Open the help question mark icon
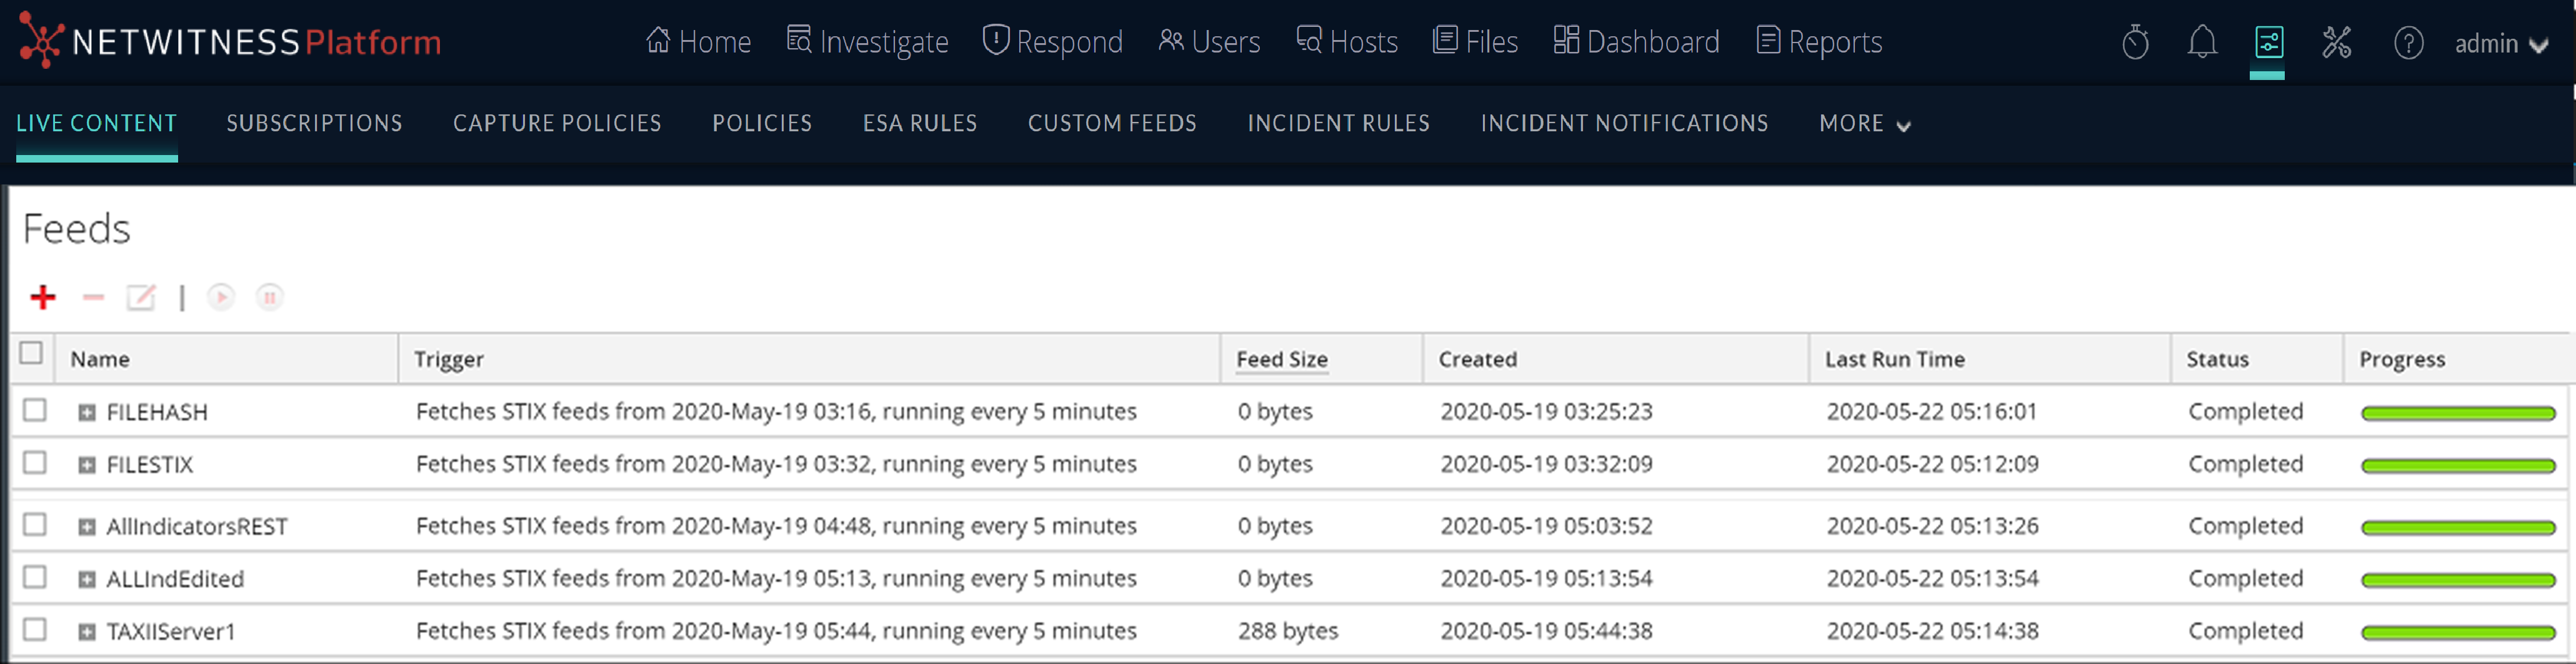This screenshot has height=664, width=2576. [2408, 43]
